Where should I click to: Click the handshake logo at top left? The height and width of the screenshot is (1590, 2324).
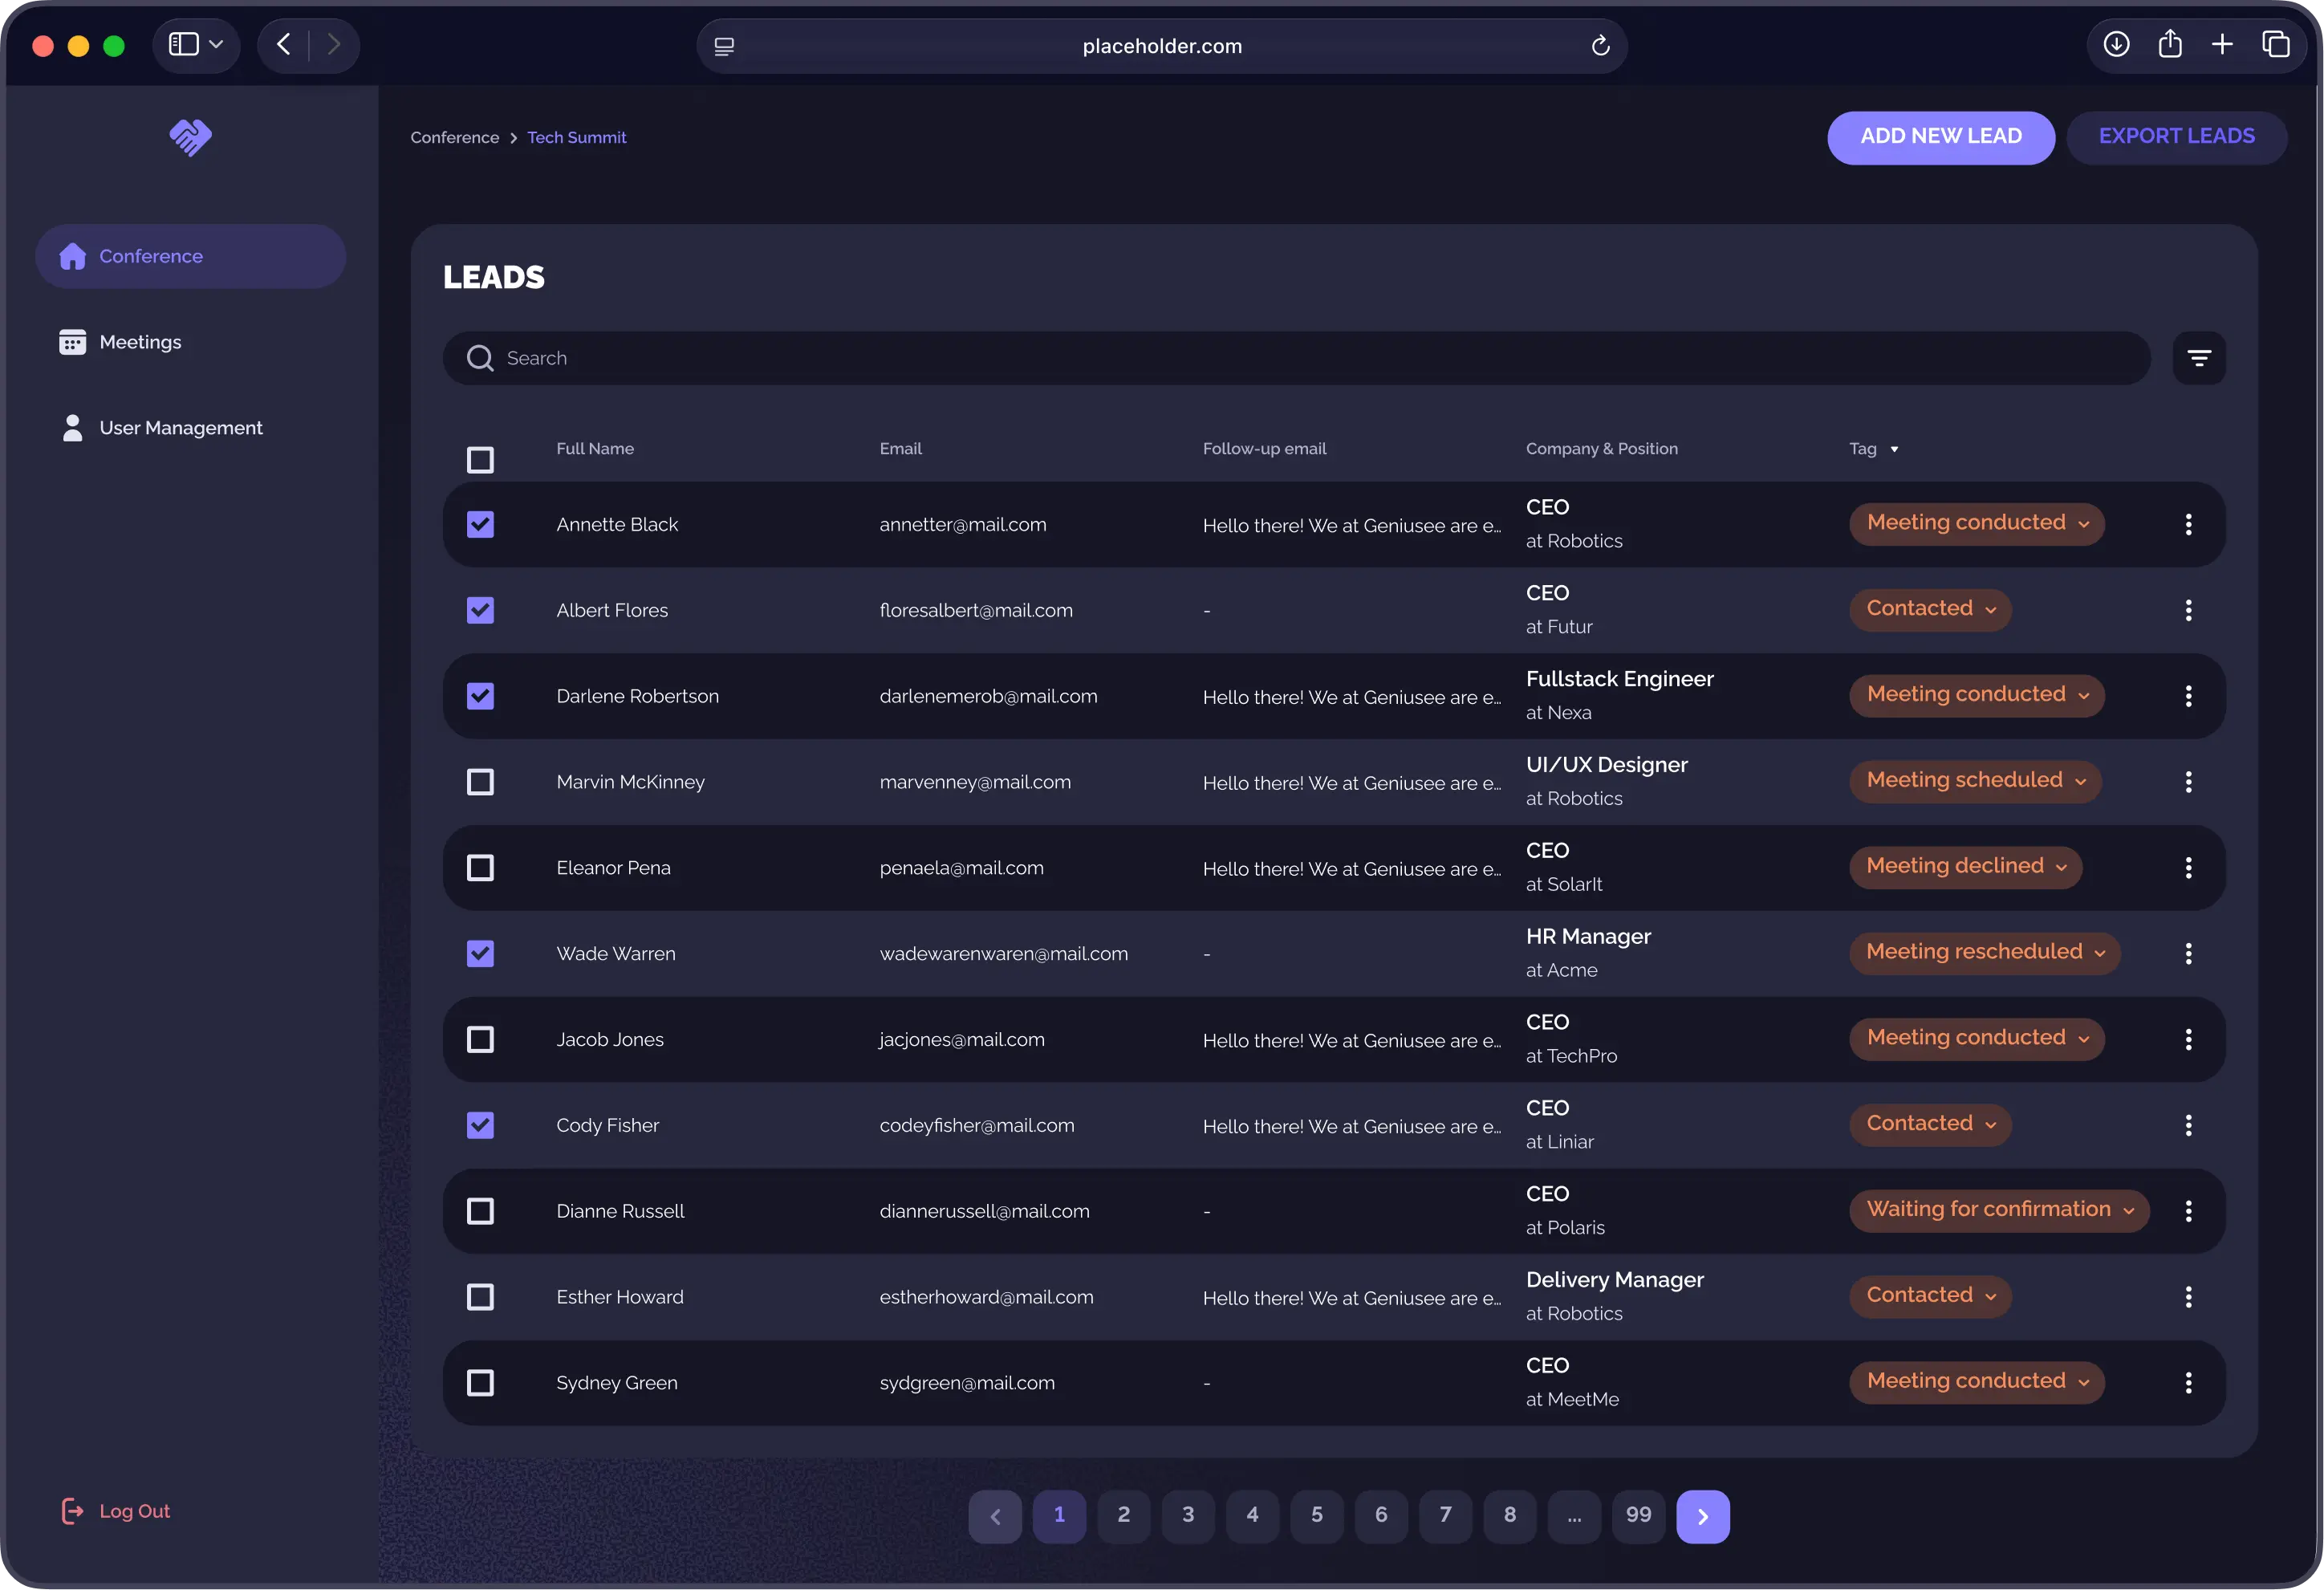[190, 137]
